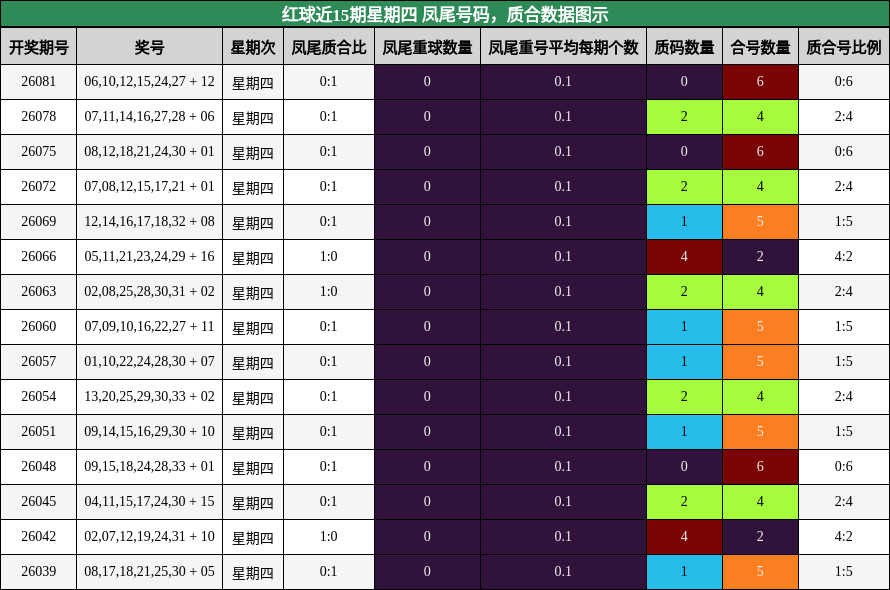Select draw period 26039

39,572
